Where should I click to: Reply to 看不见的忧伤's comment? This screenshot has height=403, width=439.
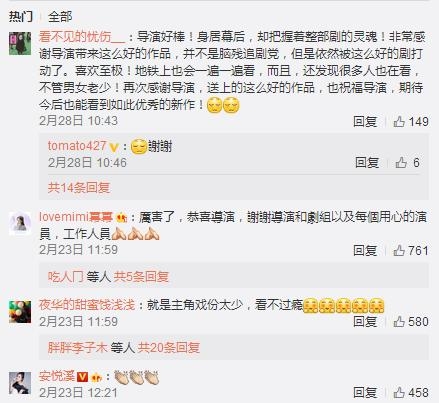(x=365, y=122)
